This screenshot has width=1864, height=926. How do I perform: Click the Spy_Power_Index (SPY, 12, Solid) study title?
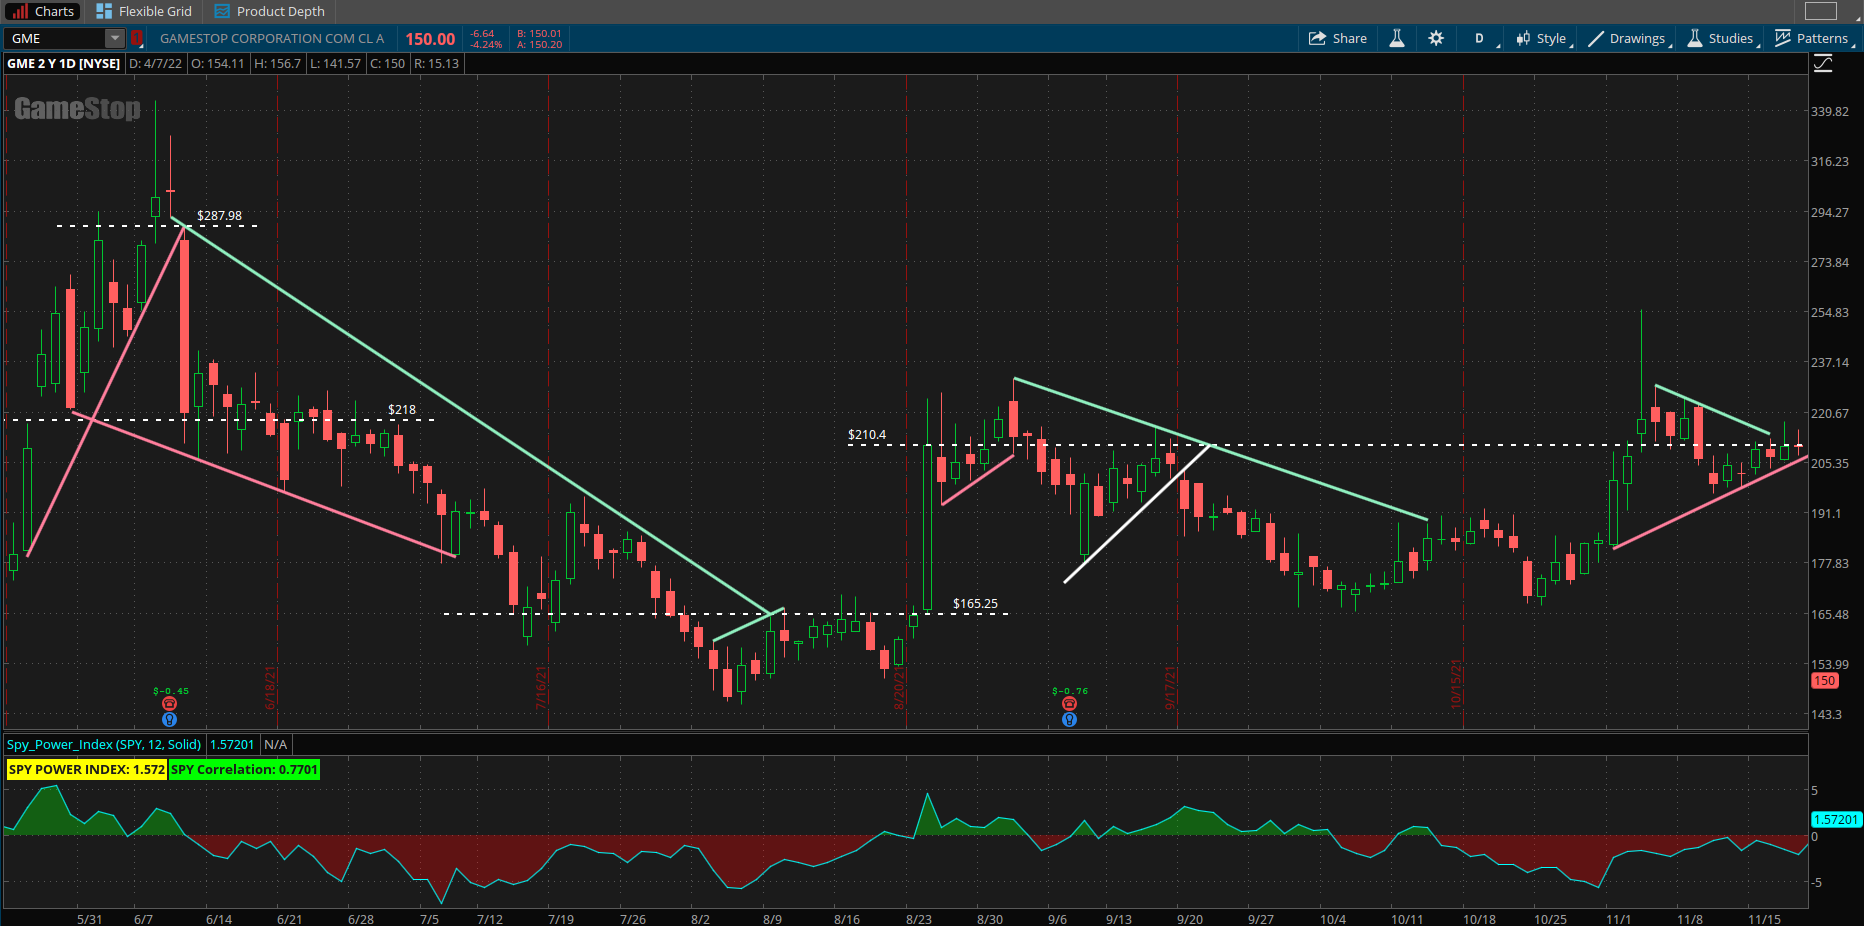tap(104, 744)
